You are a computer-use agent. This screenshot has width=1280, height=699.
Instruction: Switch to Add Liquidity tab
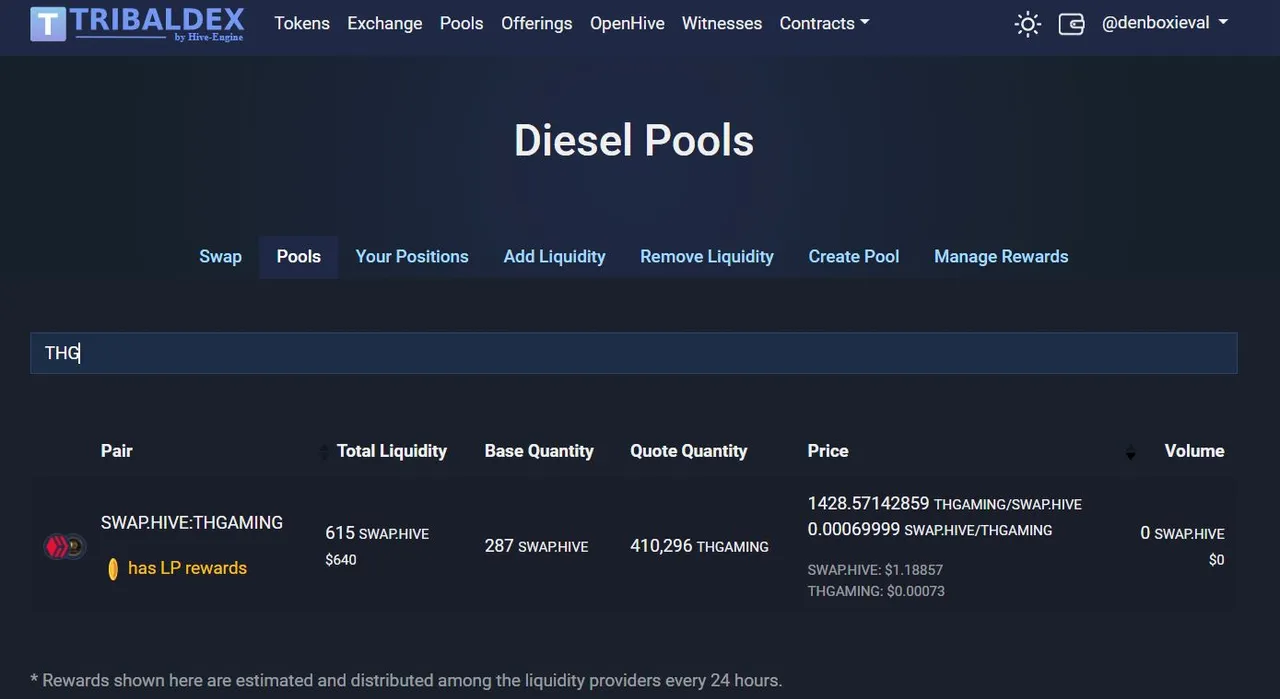(x=554, y=257)
